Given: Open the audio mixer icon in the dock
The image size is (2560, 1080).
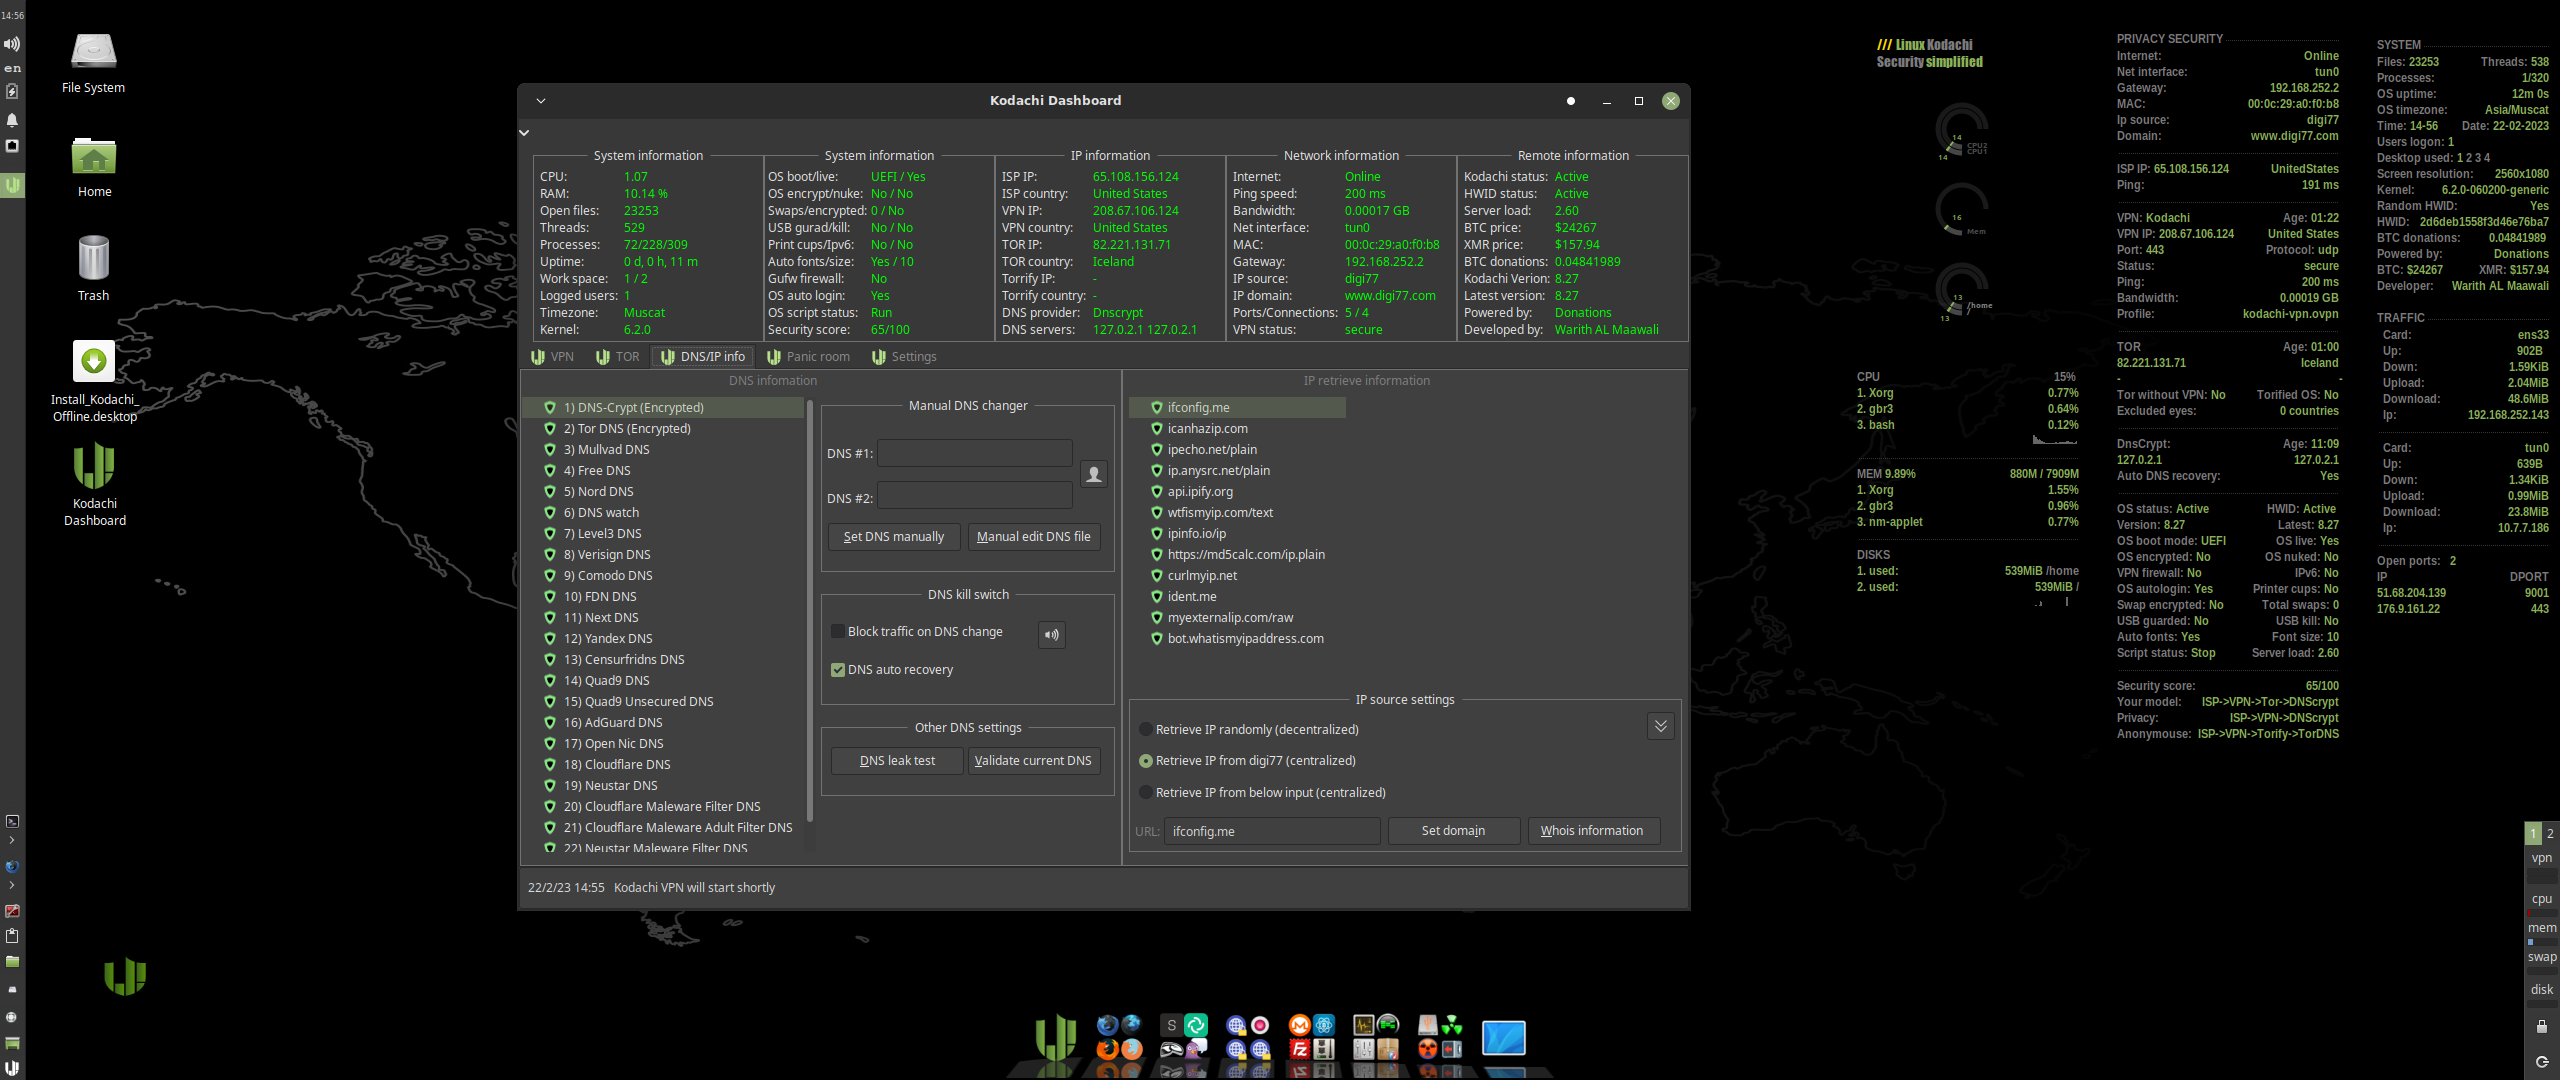Looking at the screenshot, I should pos(1364,1049).
